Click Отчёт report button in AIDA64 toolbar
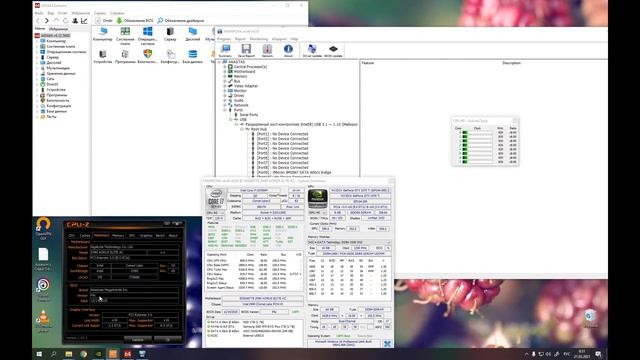Screen dimensions: 640x360 click(104, 20)
